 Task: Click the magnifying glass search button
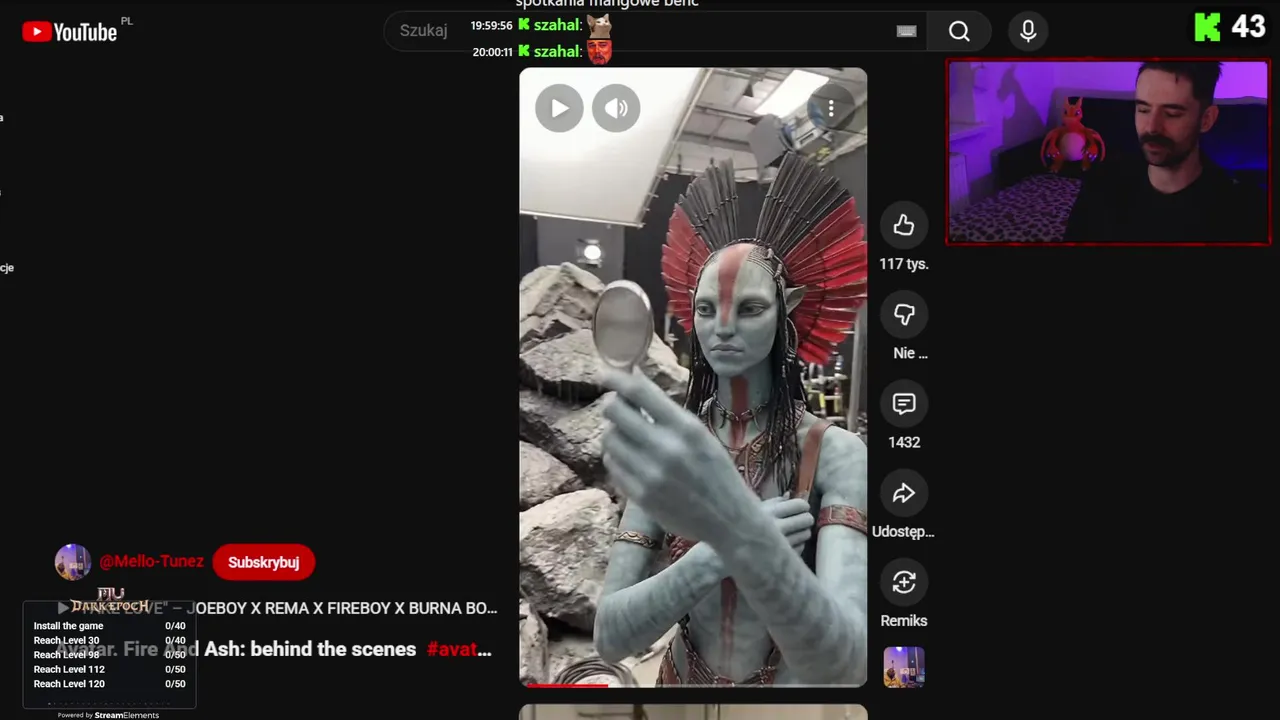pyautogui.click(x=959, y=31)
